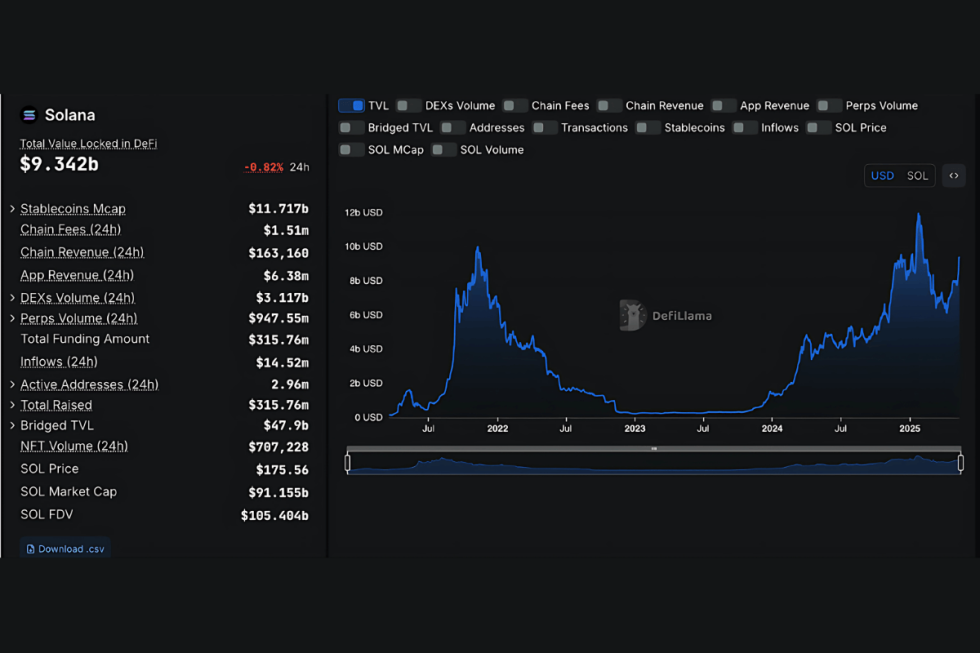Show the SOL Price series toggle

pos(818,127)
